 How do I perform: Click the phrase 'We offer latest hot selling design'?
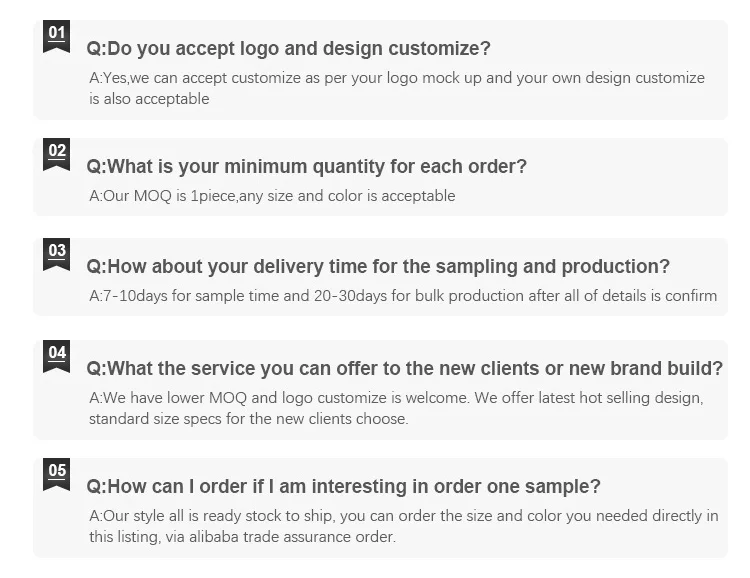pos(589,398)
